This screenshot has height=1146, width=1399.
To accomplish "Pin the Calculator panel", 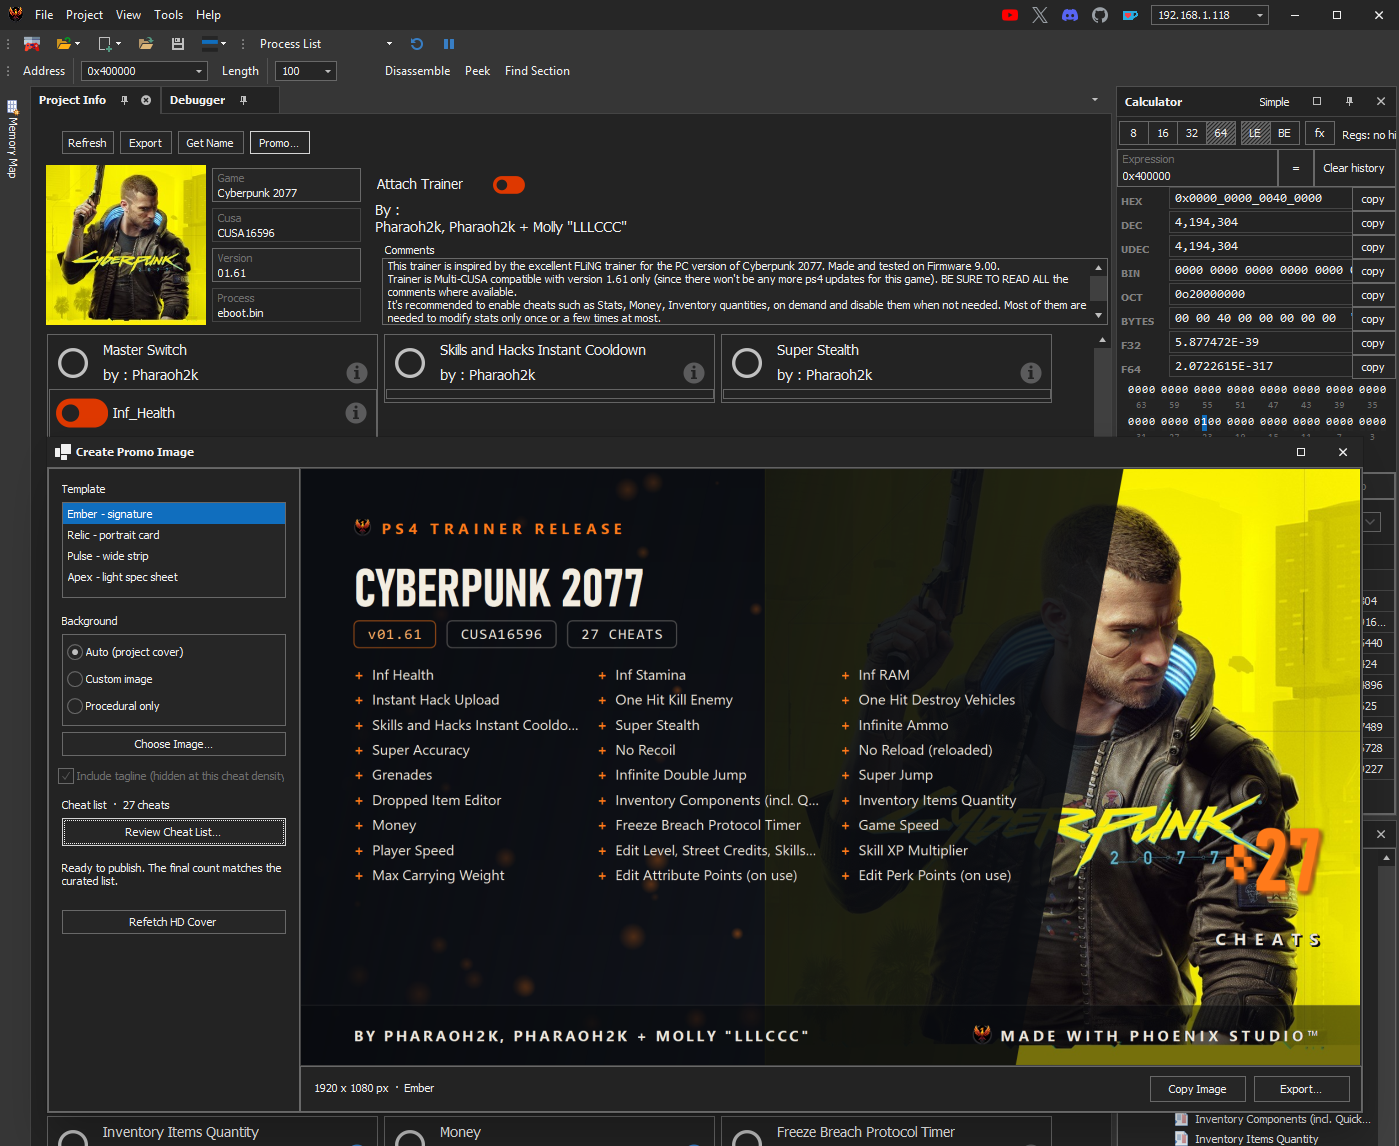I will click(1349, 101).
